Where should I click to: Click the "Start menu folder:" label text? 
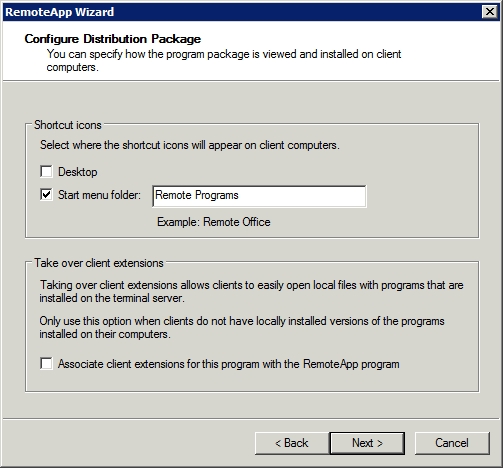[x=99, y=195]
